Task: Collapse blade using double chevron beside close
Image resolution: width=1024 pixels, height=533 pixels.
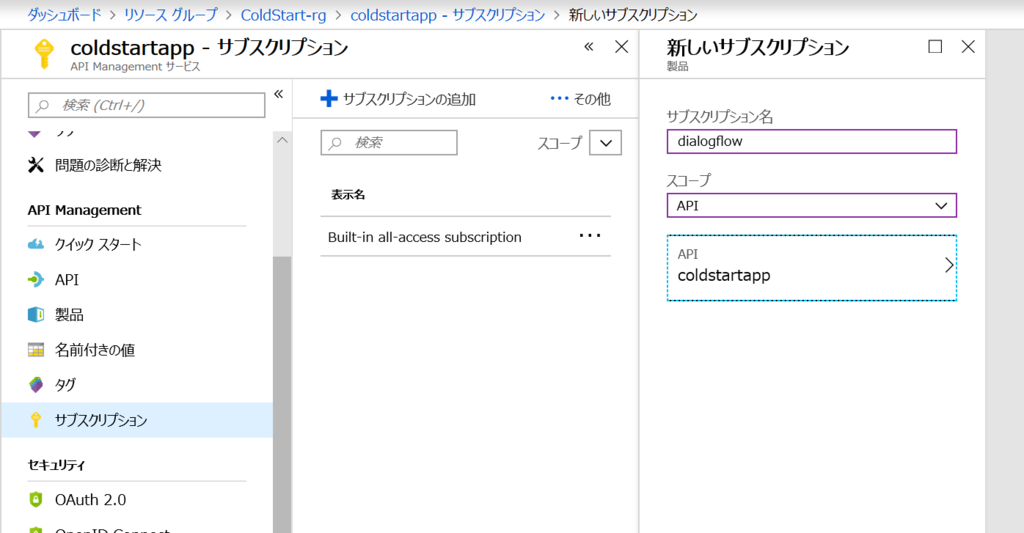Action: 589,46
